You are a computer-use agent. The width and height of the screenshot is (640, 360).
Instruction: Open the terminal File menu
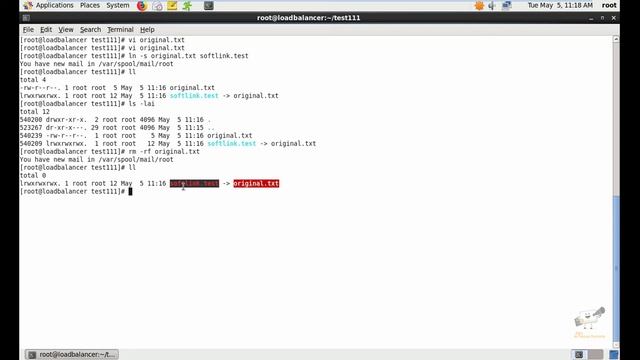(28, 29)
